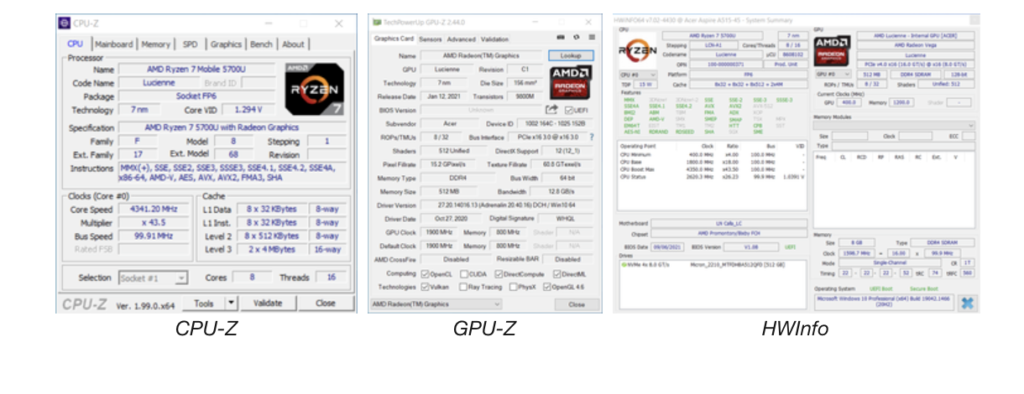Click the Tools dropdown arrow in CPU-Z

231,303
